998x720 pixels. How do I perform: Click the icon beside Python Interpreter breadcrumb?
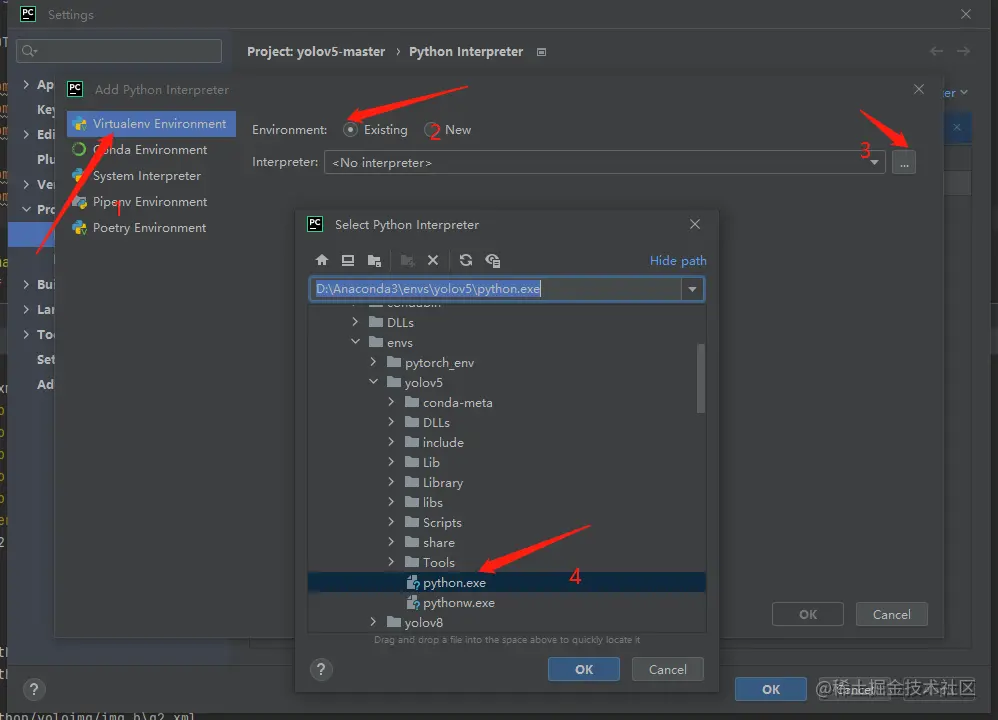point(542,52)
